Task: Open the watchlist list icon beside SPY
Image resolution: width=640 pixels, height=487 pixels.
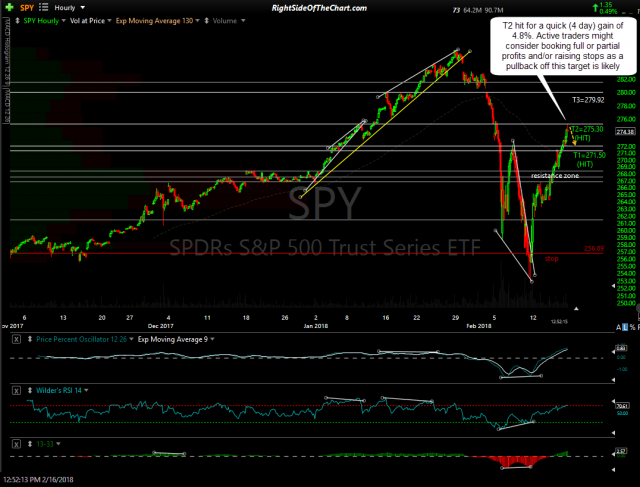Action: [x=43, y=7]
